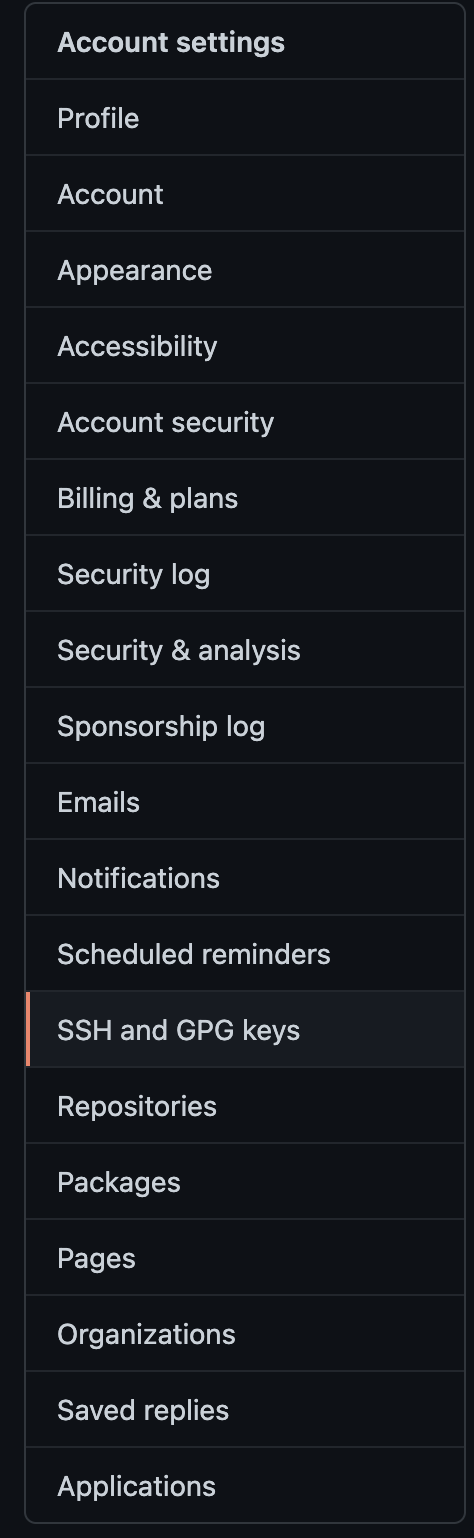Open Repositories settings
This screenshot has width=474, height=1538.
[x=245, y=1106]
